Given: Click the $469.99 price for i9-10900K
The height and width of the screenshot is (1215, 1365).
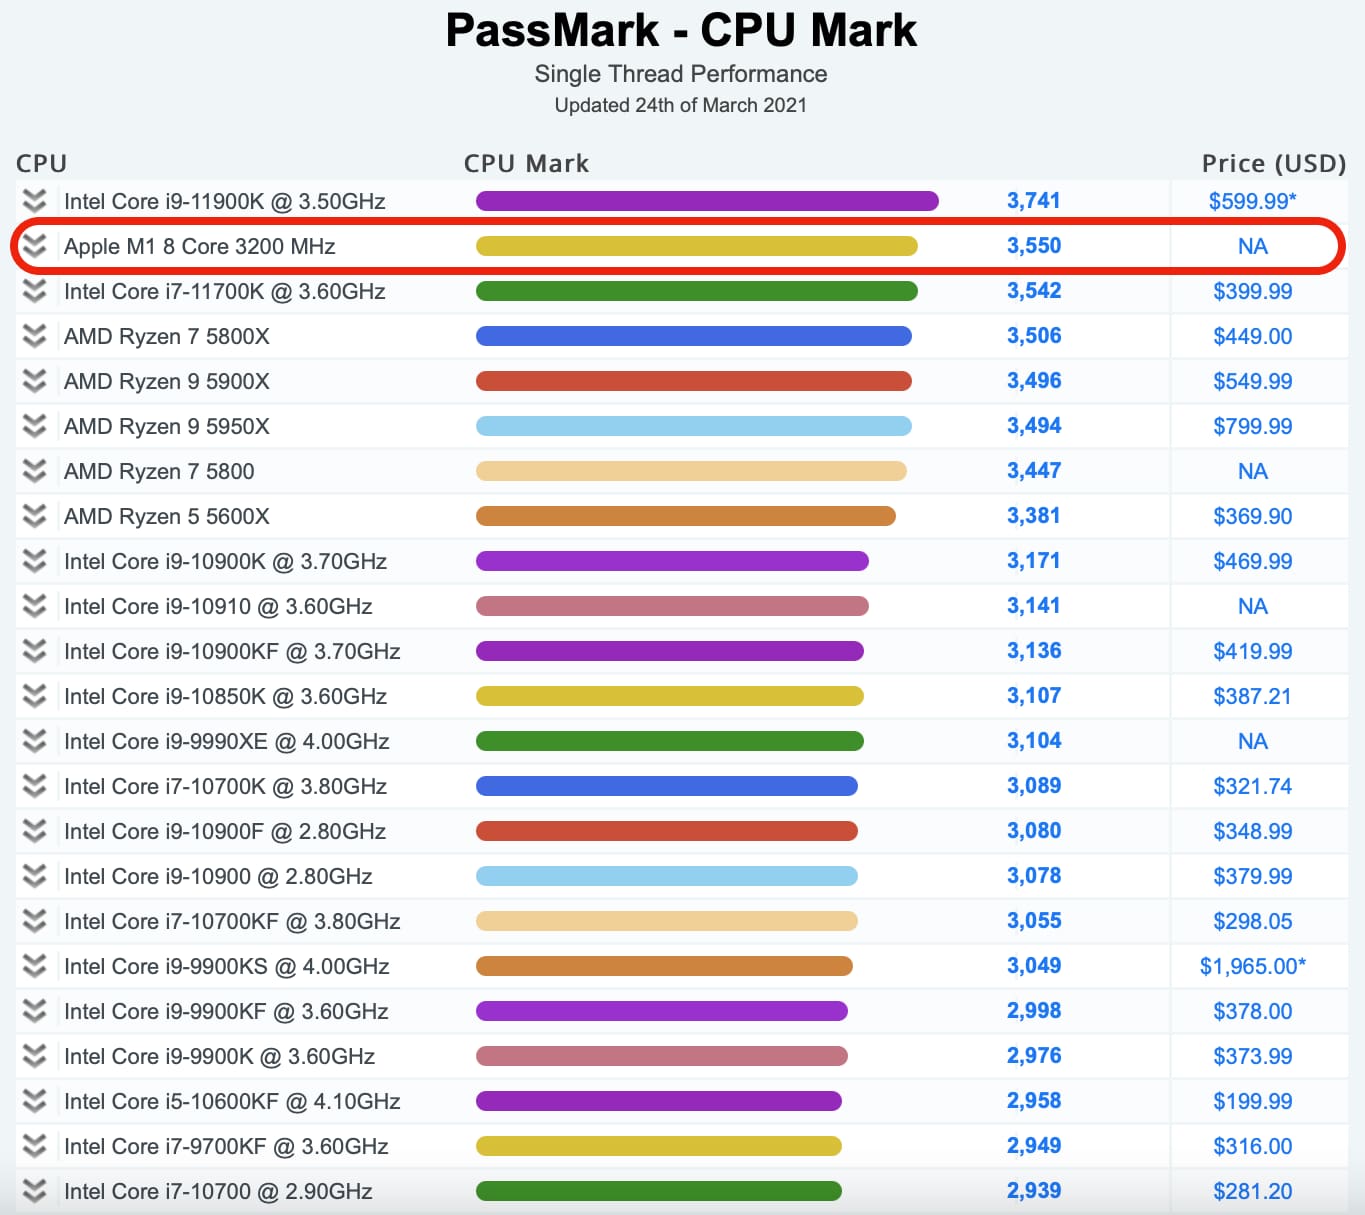Looking at the screenshot, I should click(1253, 561).
